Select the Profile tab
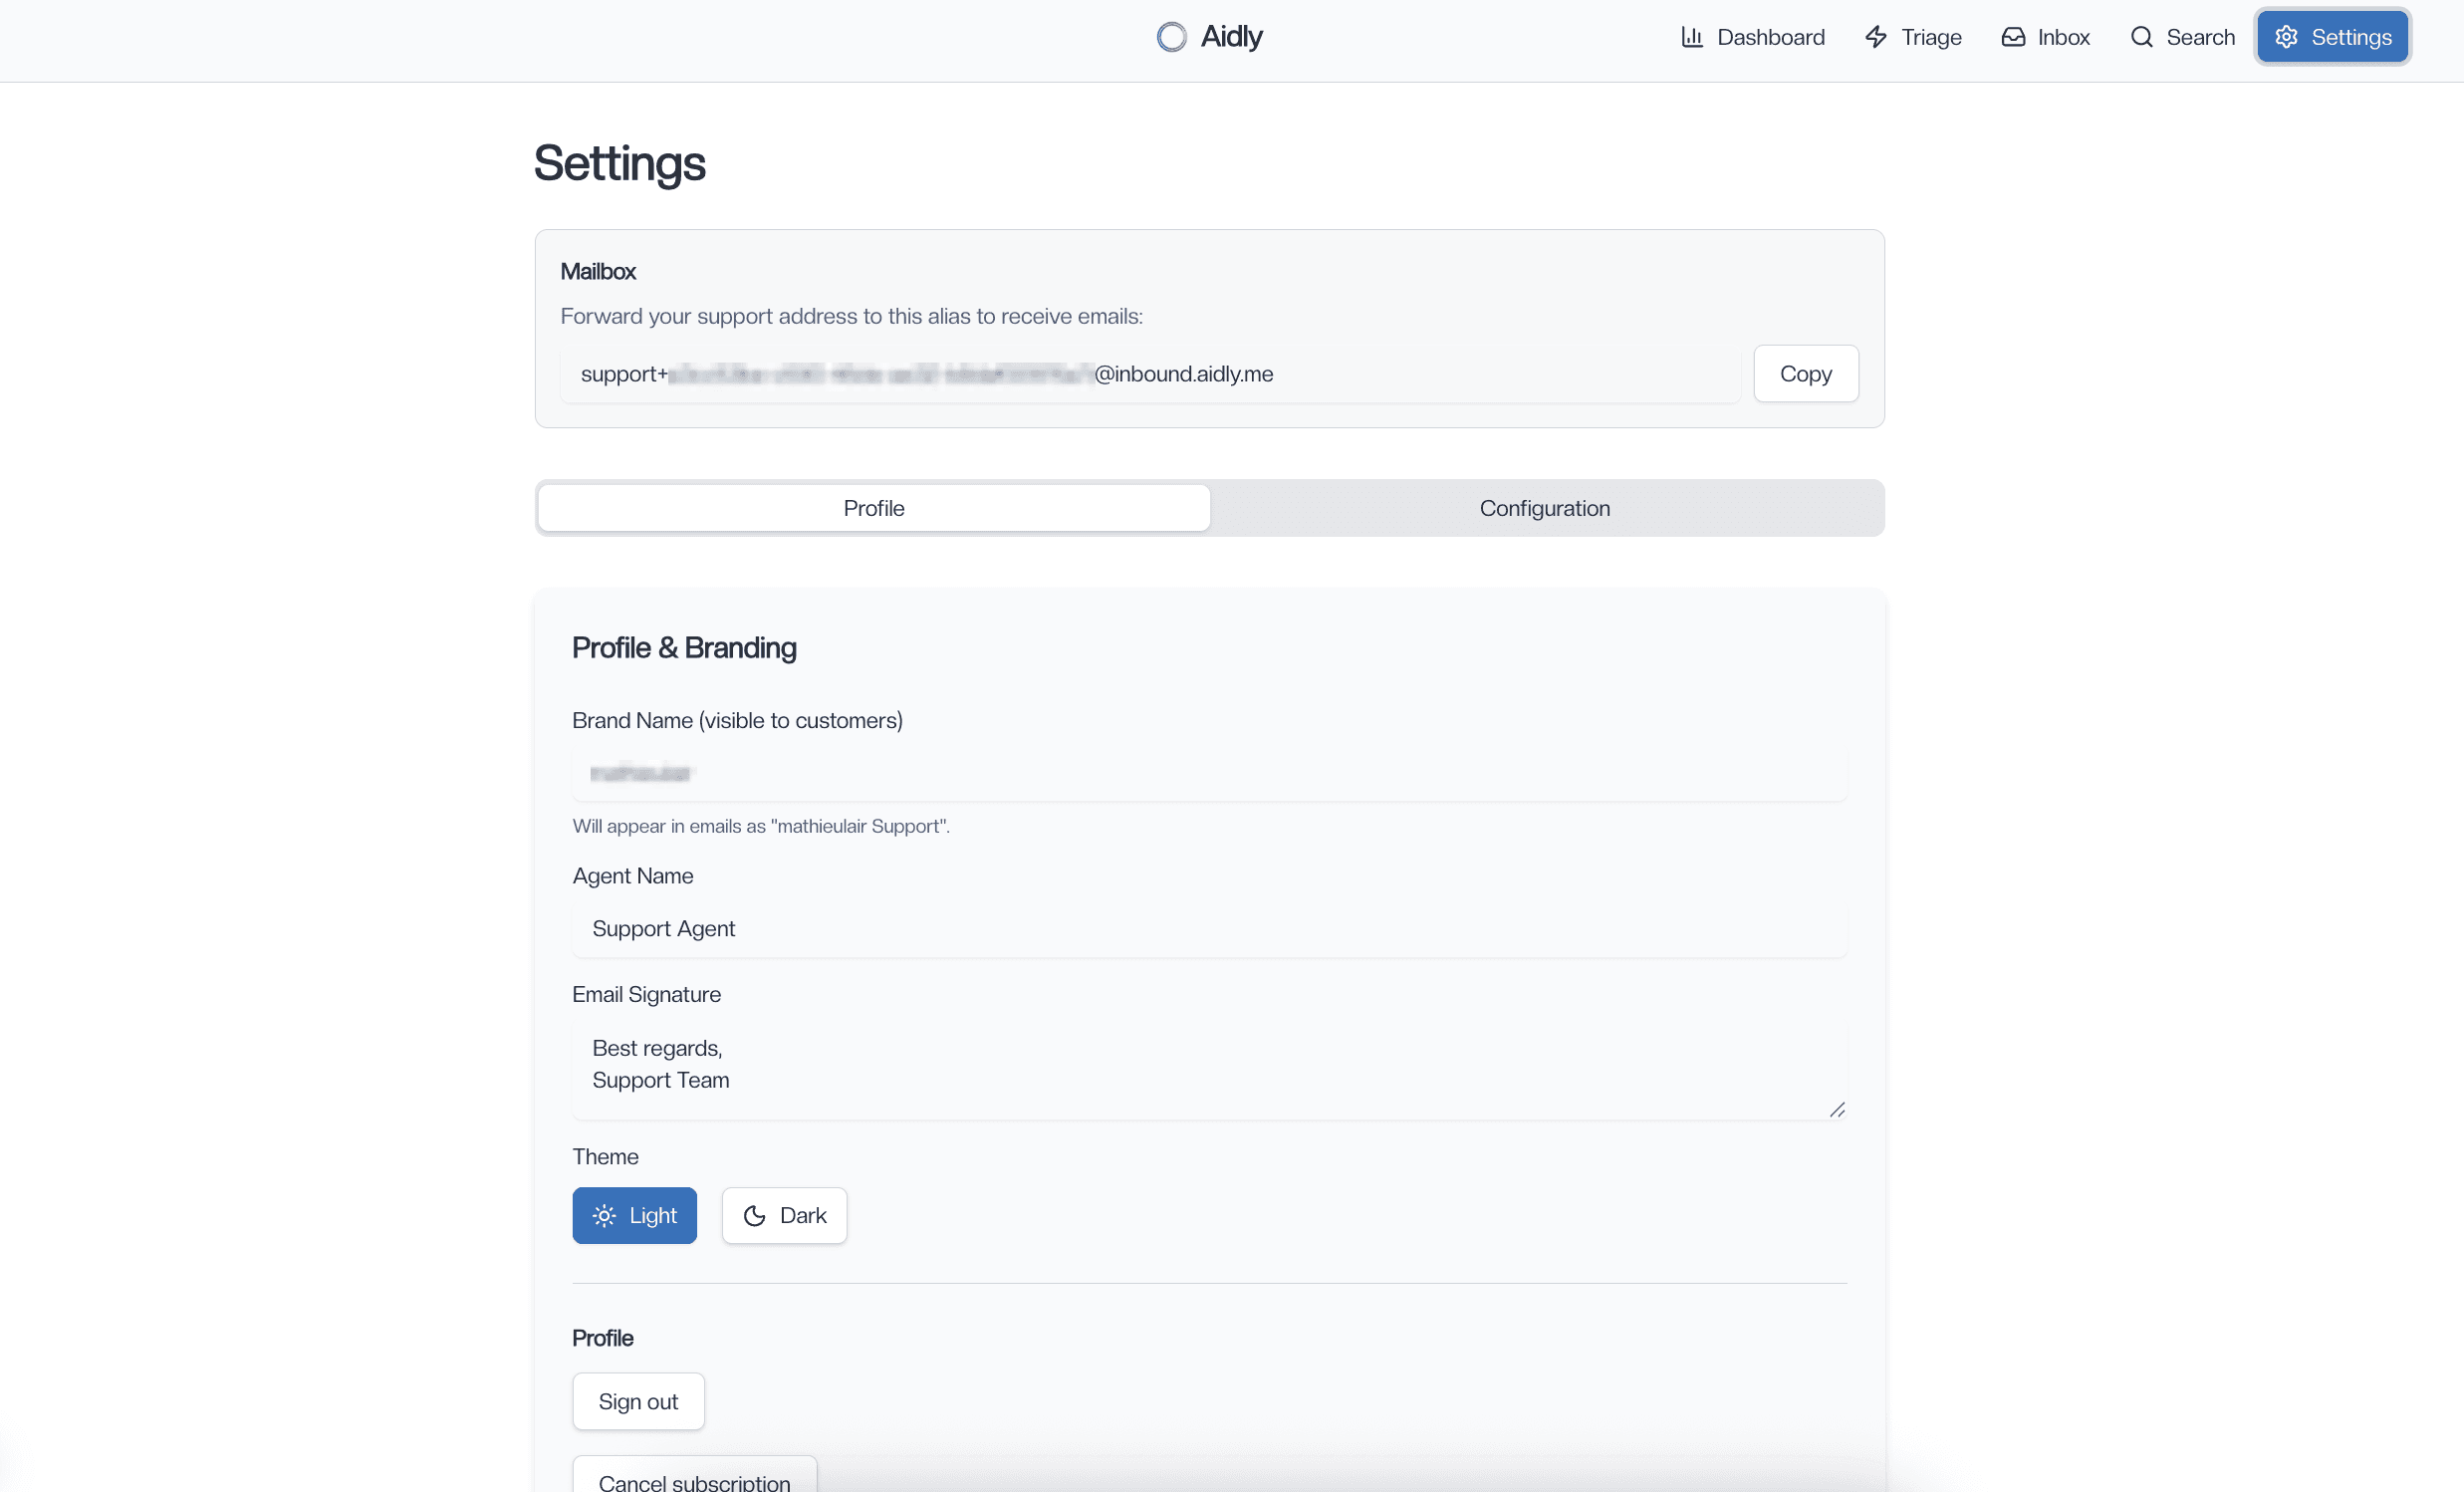This screenshot has height=1492, width=2464. tap(872, 507)
